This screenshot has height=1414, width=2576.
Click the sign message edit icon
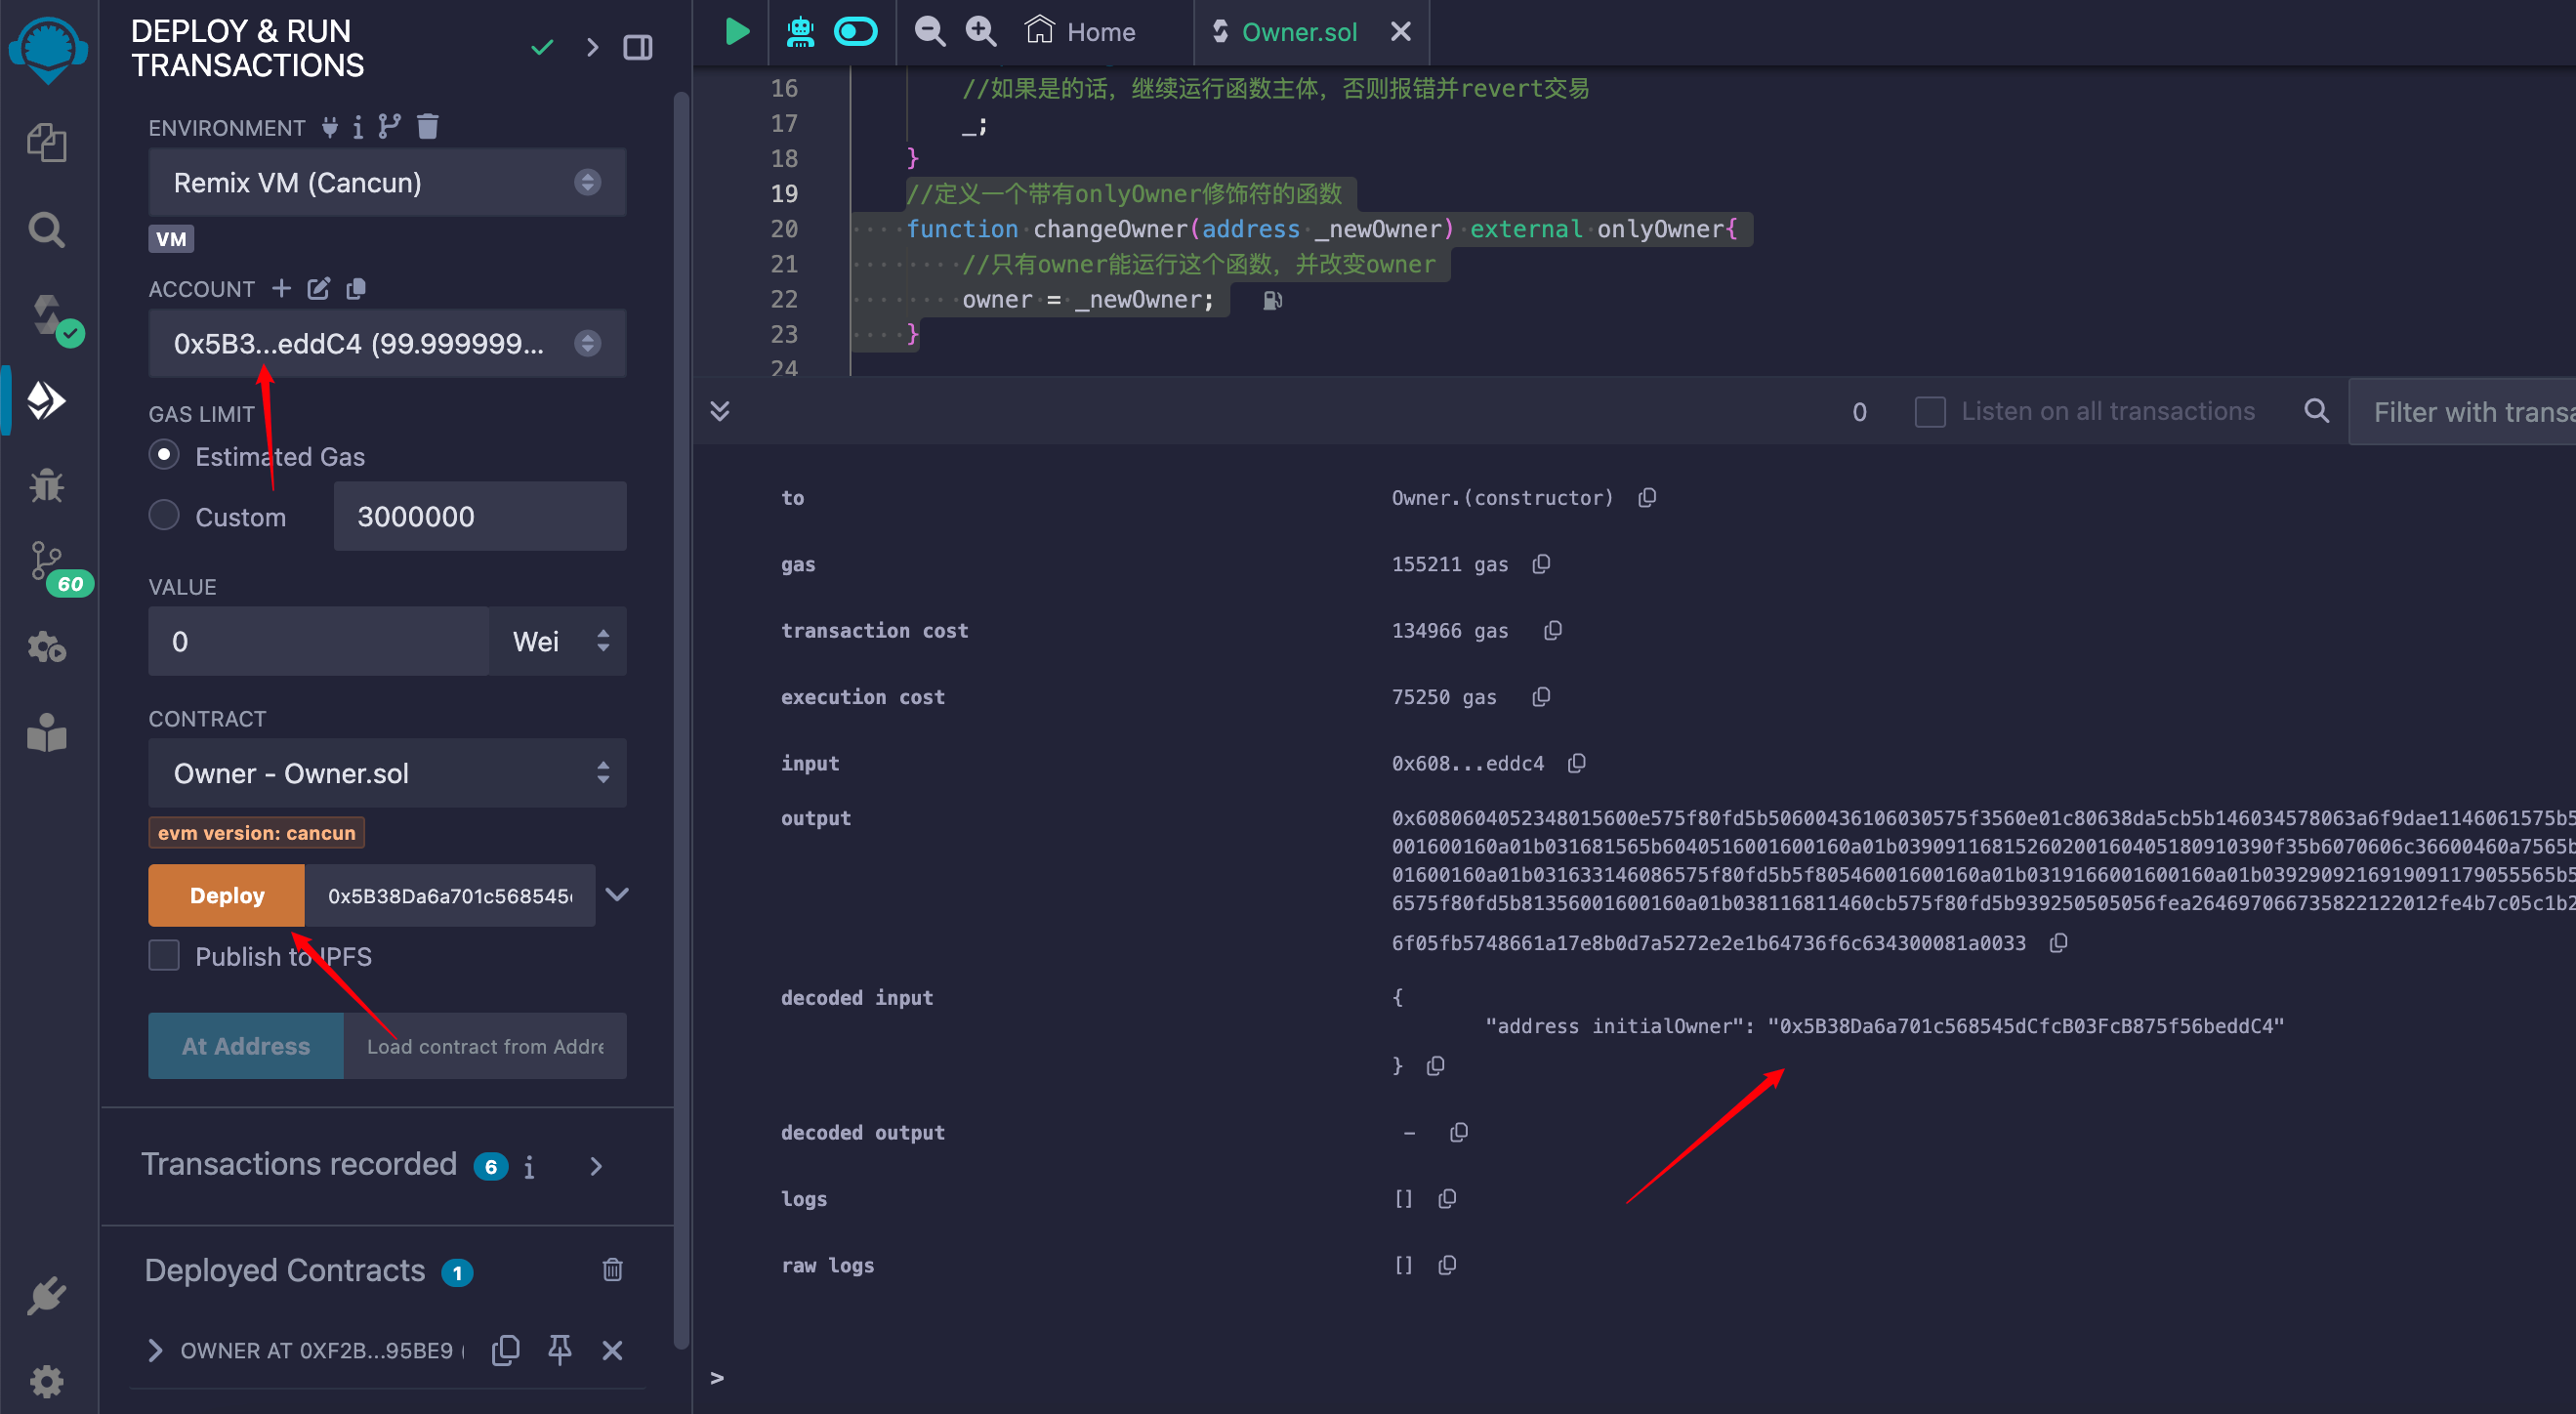(319, 288)
